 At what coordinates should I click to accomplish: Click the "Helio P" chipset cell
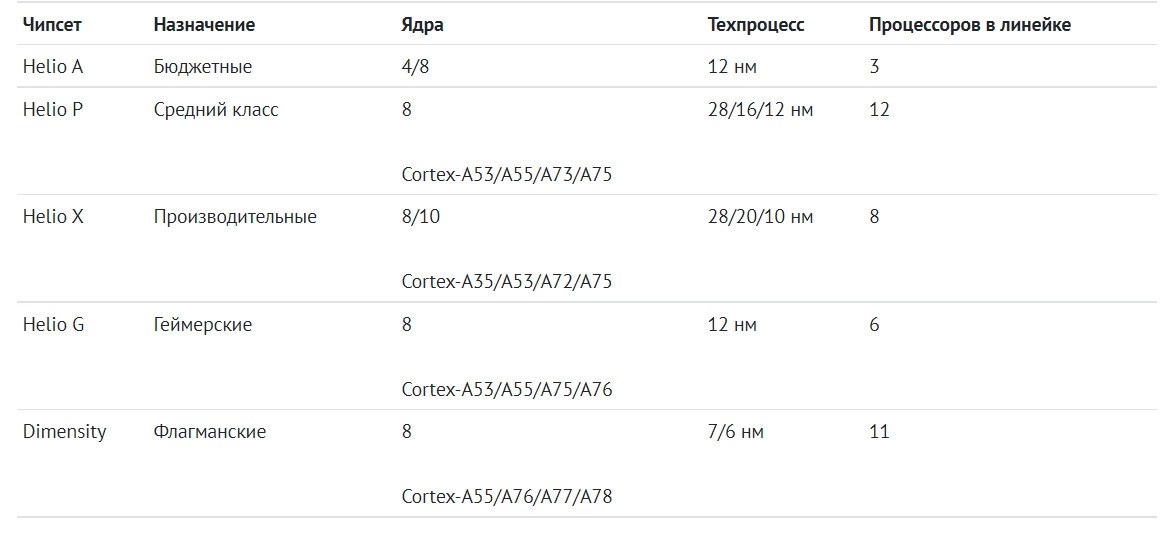click(x=53, y=110)
